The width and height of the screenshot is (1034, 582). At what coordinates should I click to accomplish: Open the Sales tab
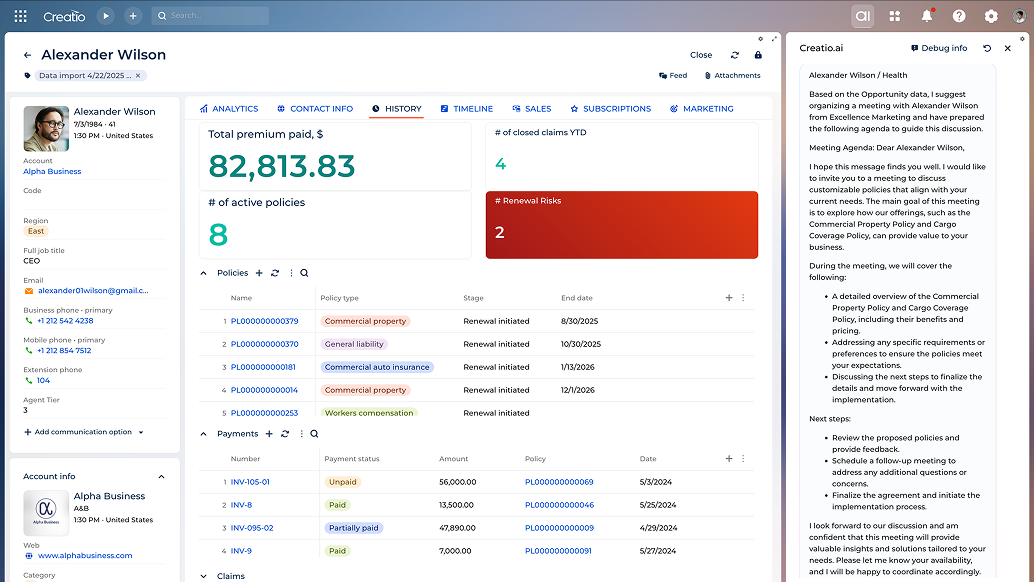click(x=532, y=109)
